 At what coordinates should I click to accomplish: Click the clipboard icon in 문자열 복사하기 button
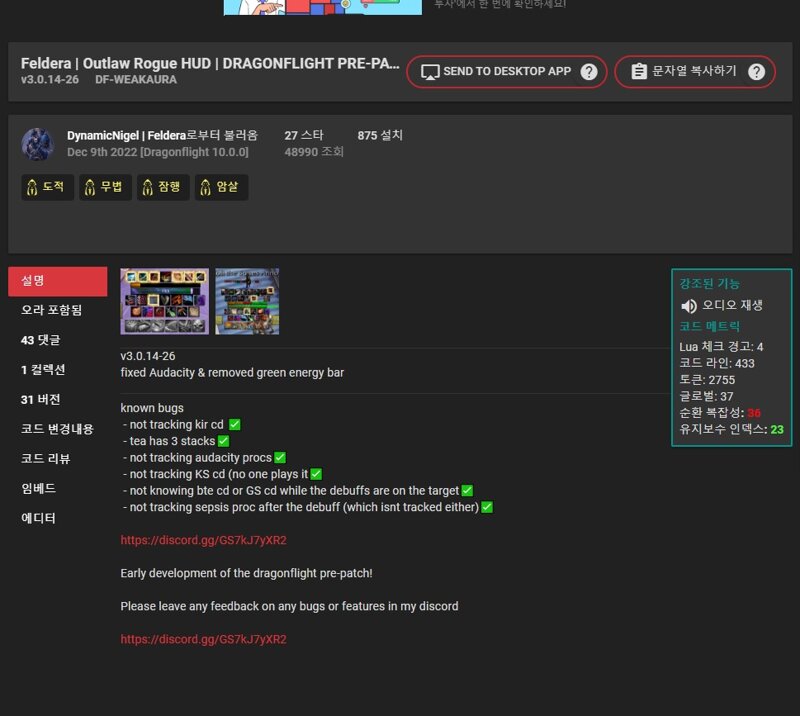(x=639, y=71)
